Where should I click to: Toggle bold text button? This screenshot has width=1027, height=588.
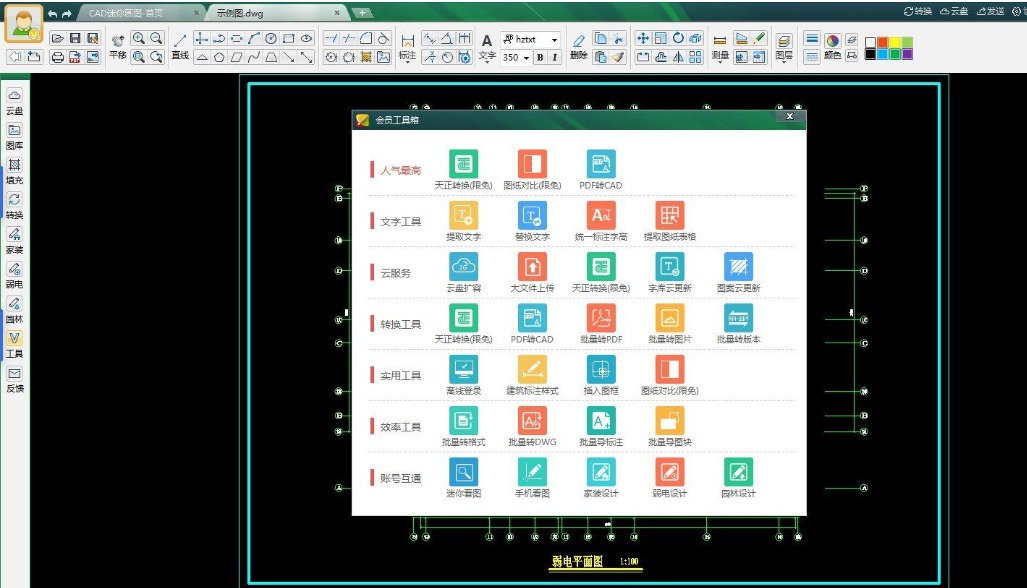pos(540,58)
